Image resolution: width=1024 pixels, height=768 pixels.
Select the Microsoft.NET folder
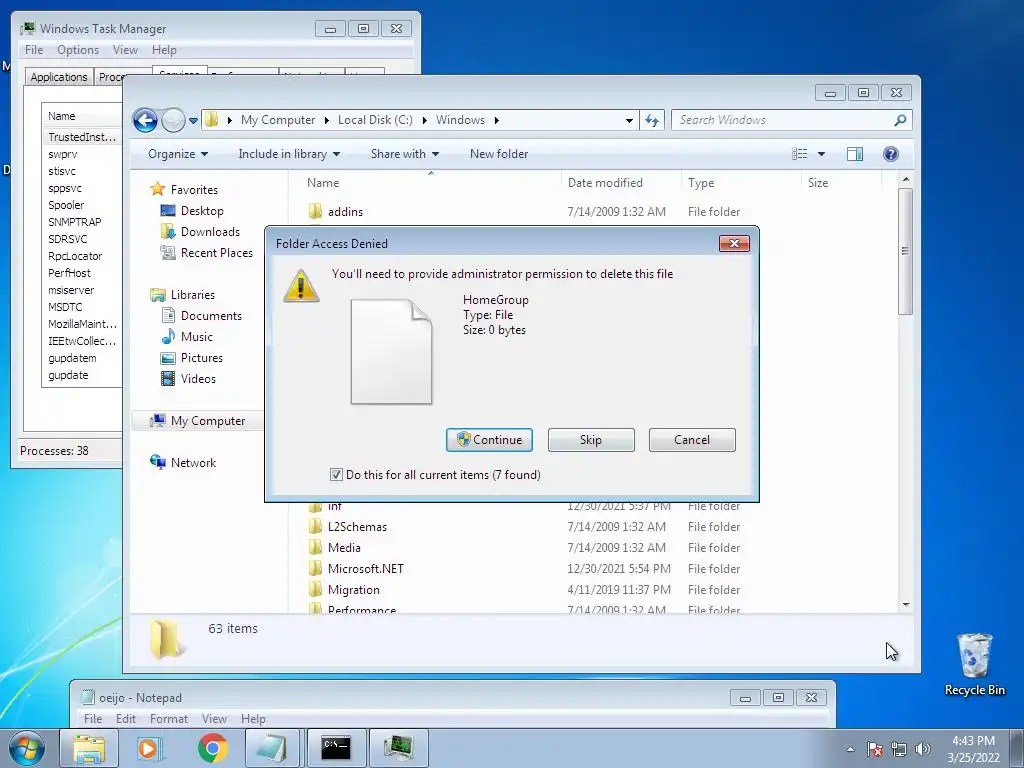pyautogui.click(x=356, y=569)
